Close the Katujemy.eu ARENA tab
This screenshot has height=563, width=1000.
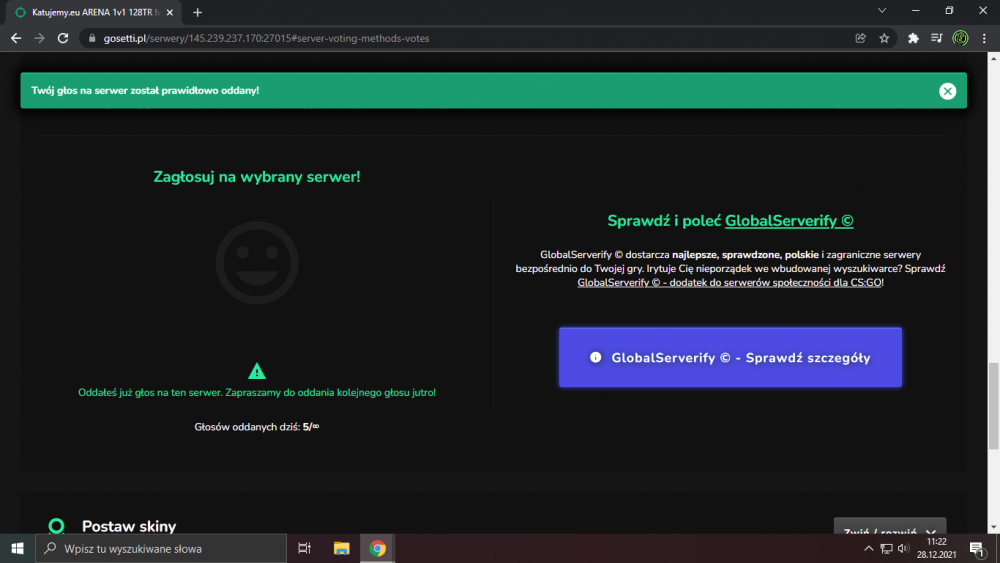pos(170,12)
